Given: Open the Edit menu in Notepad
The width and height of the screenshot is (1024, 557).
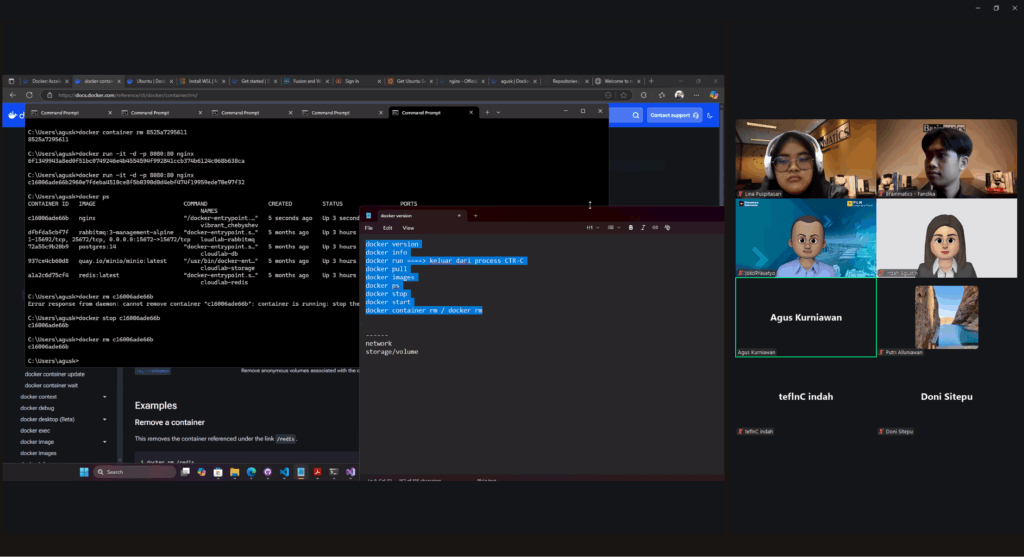Looking at the screenshot, I should tap(387, 228).
